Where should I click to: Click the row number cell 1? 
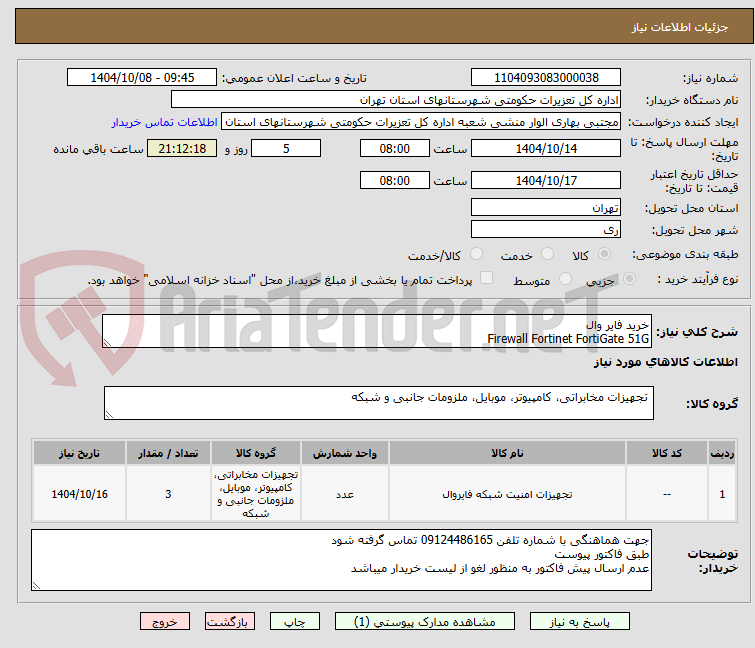(x=722, y=494)
